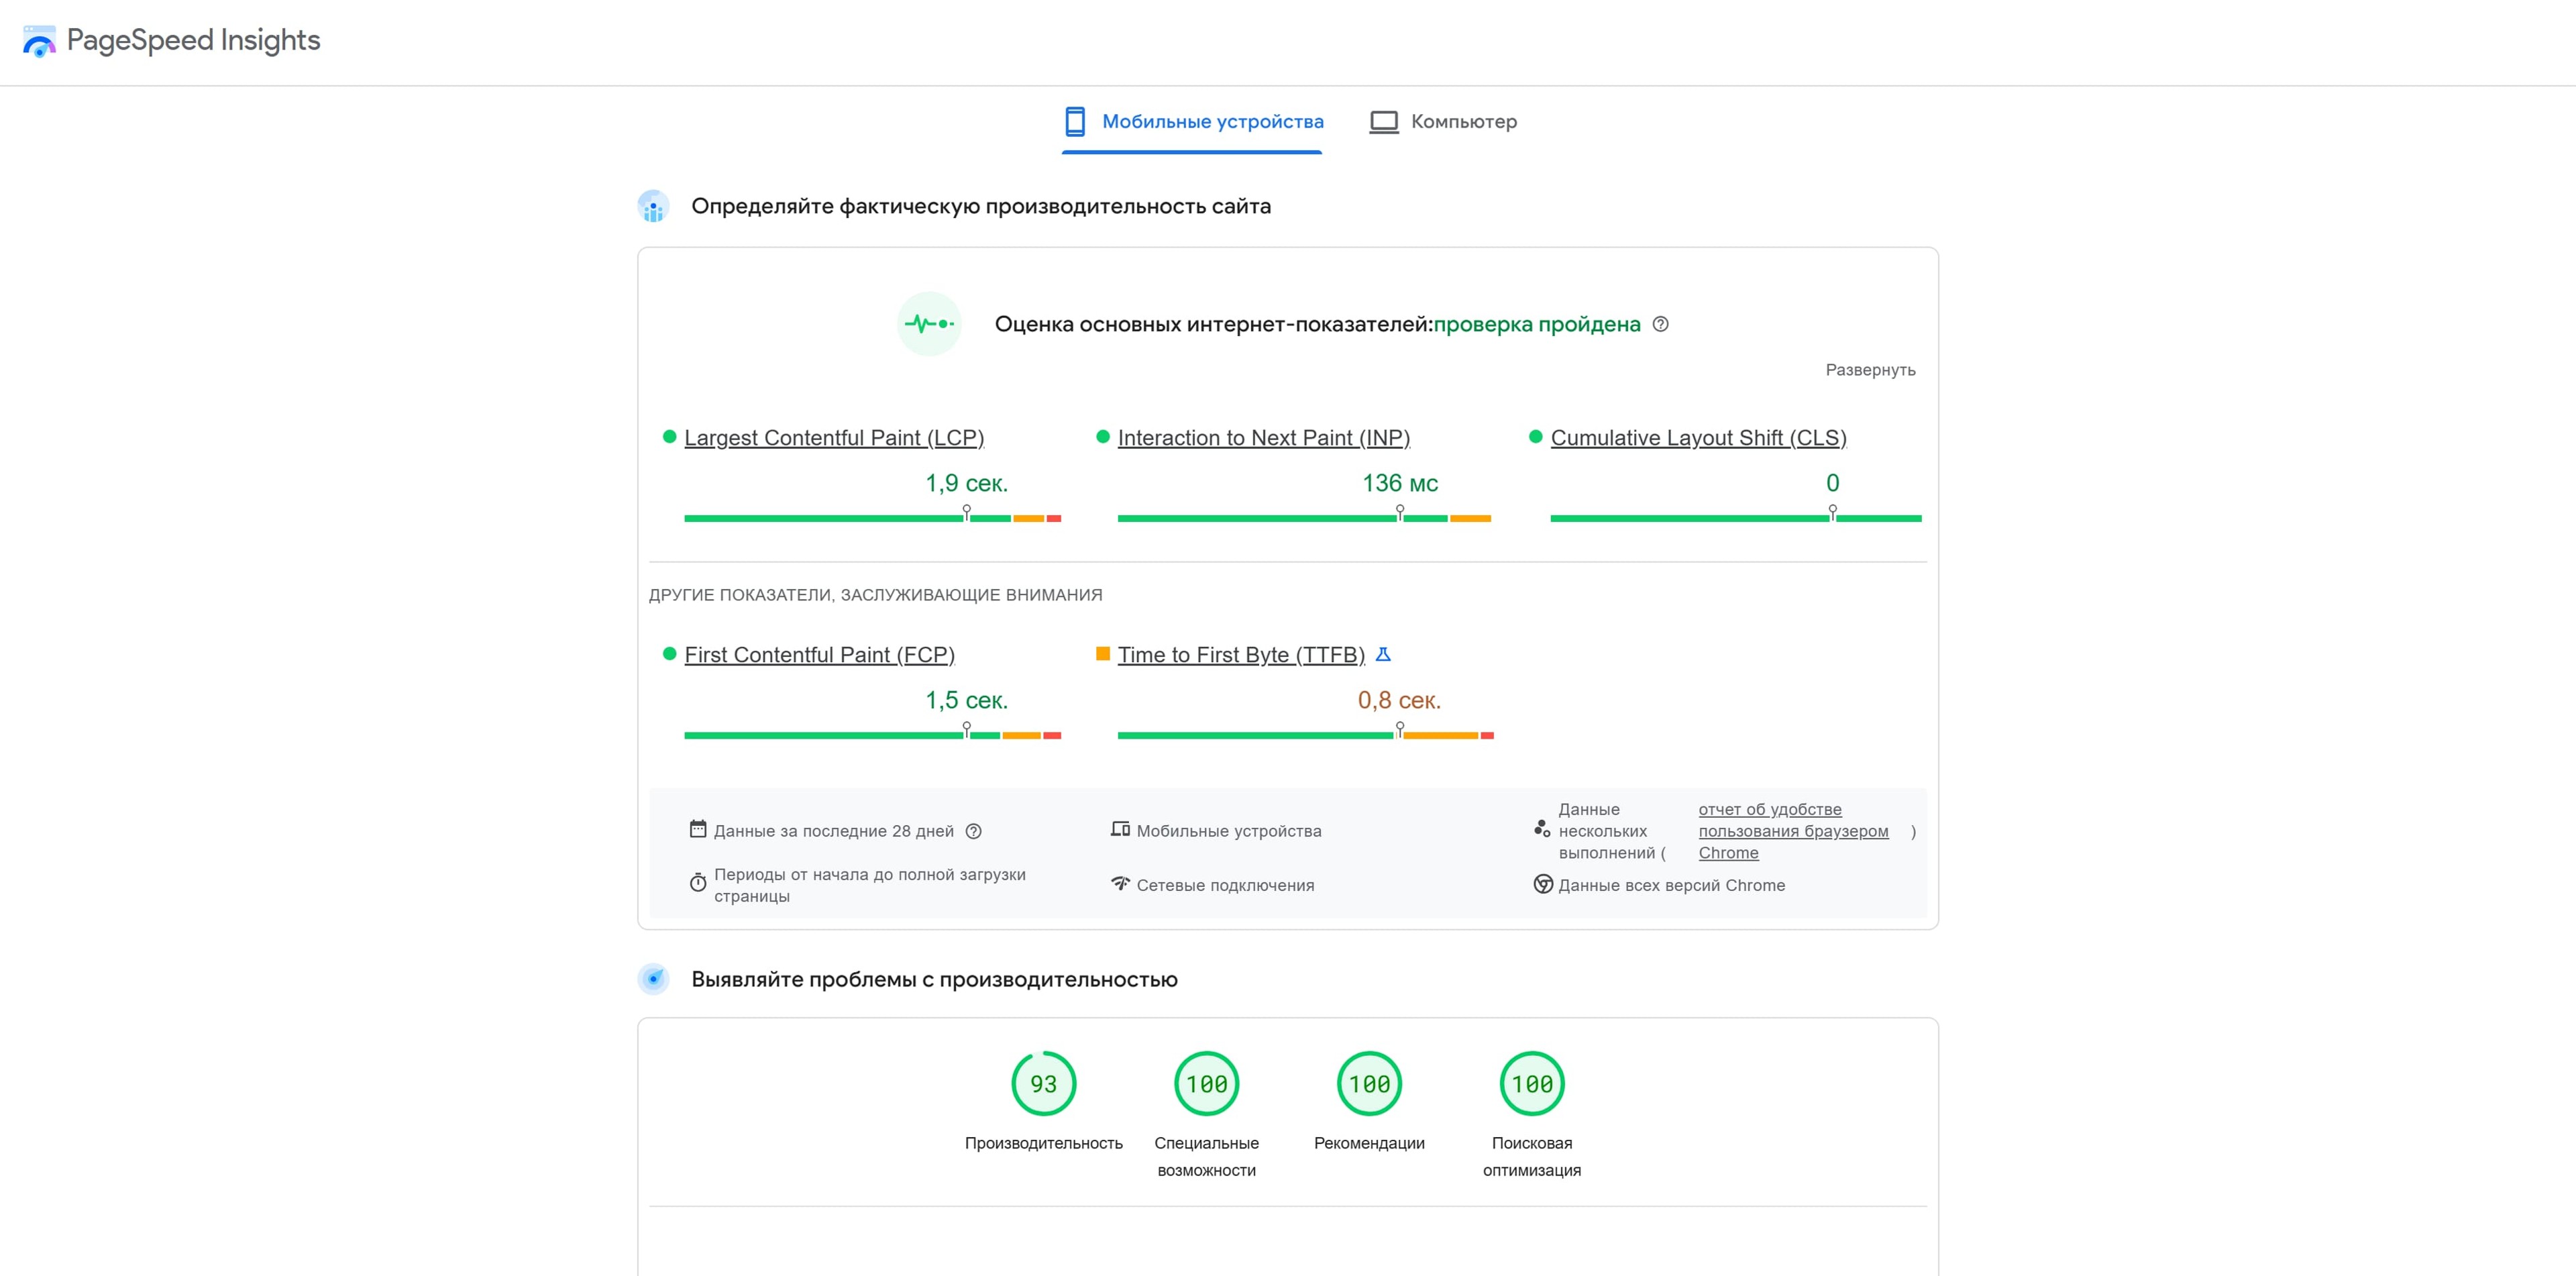Click the network connections icon beside 'Сетевые подключения'
The image size is (2576, 1276).
1120,884
